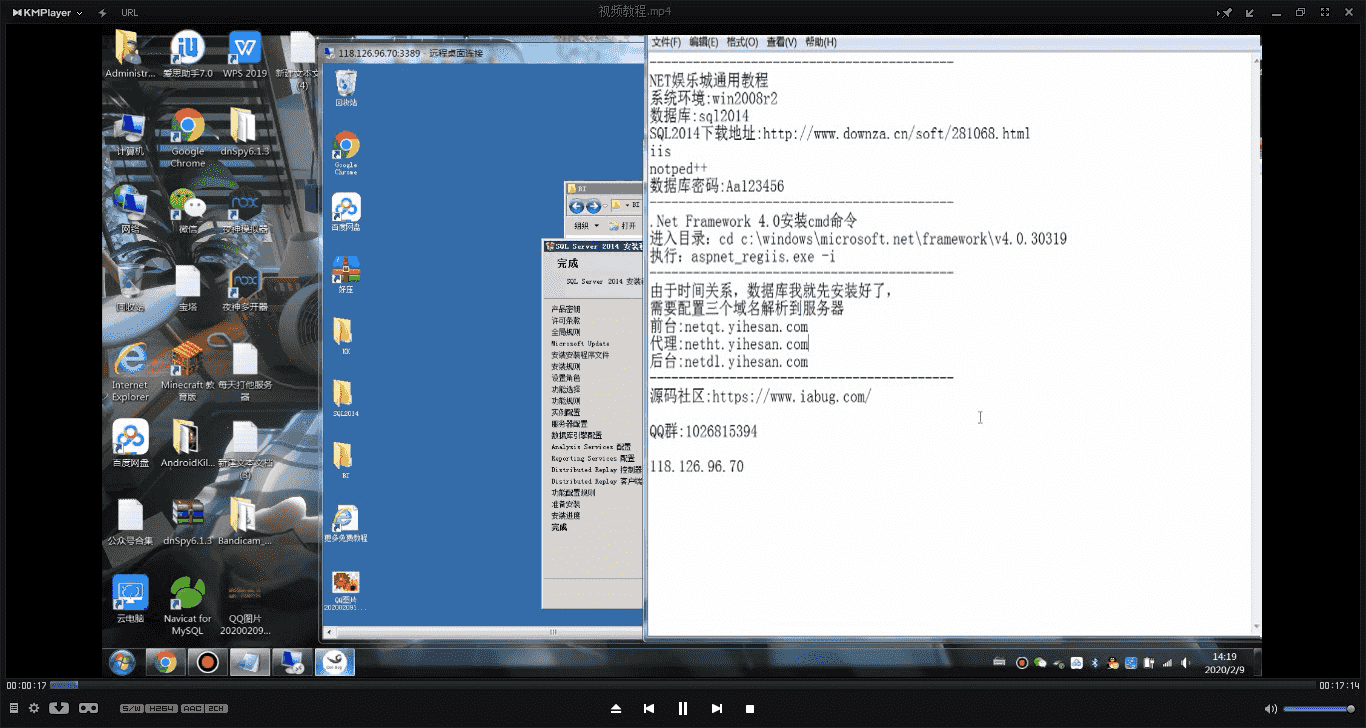The height and width of the screenshot is (728, 1366).
Task: Click the QQ群:1026815394 line in Notepad
Action: pos(703,432)
